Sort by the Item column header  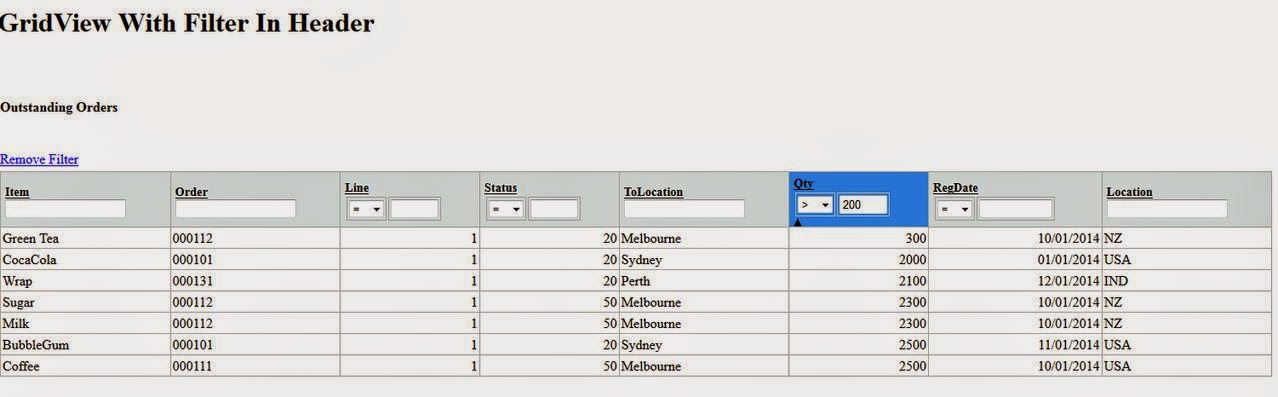(x=17, y=191)
